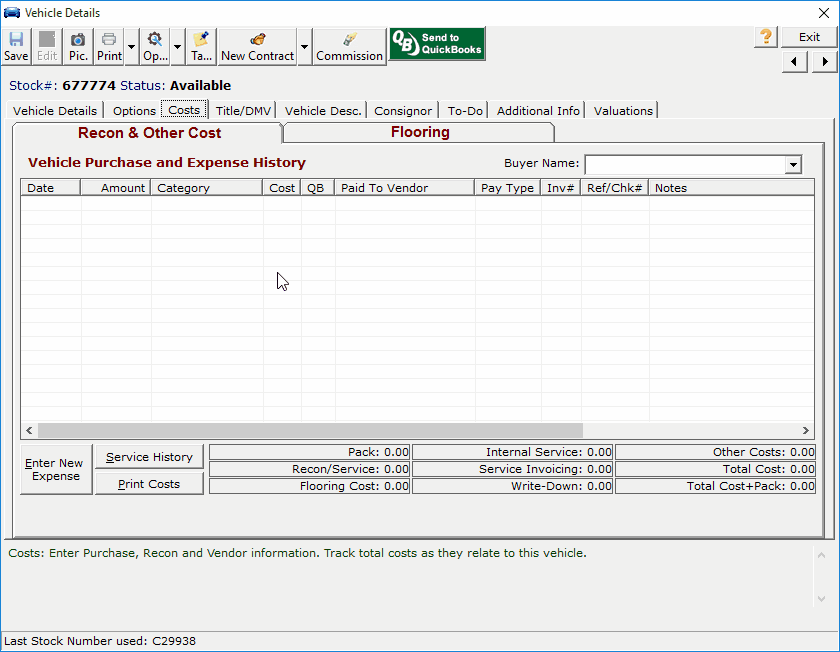Open the Valuations tab
This screenshot has height=652, width=840.
coord(623,111)
